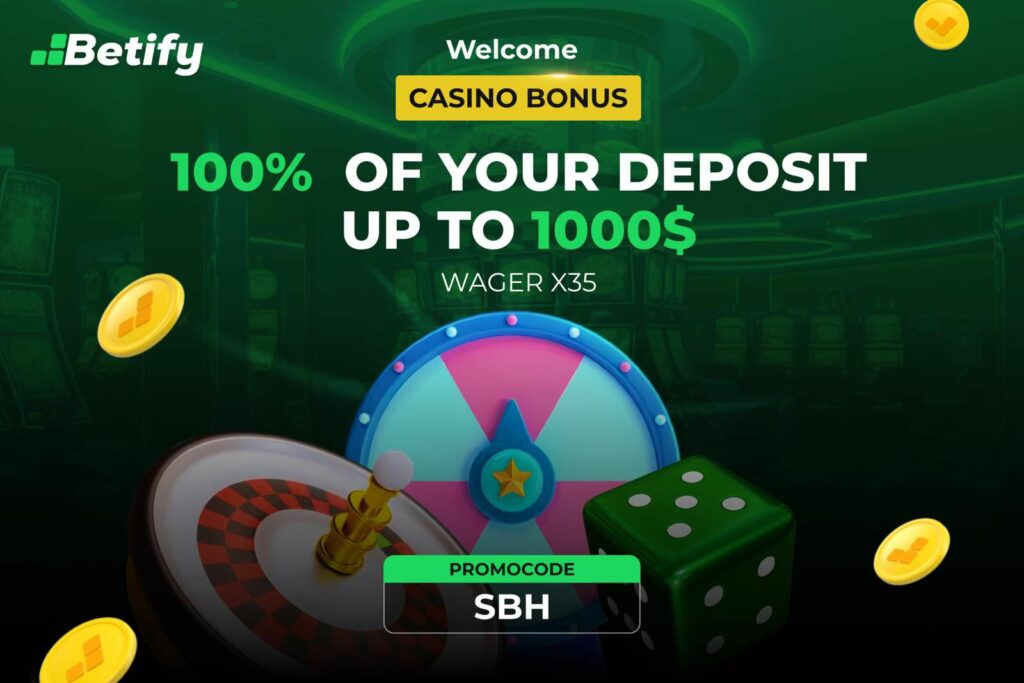Click the green 100% text

pos(241,172)
